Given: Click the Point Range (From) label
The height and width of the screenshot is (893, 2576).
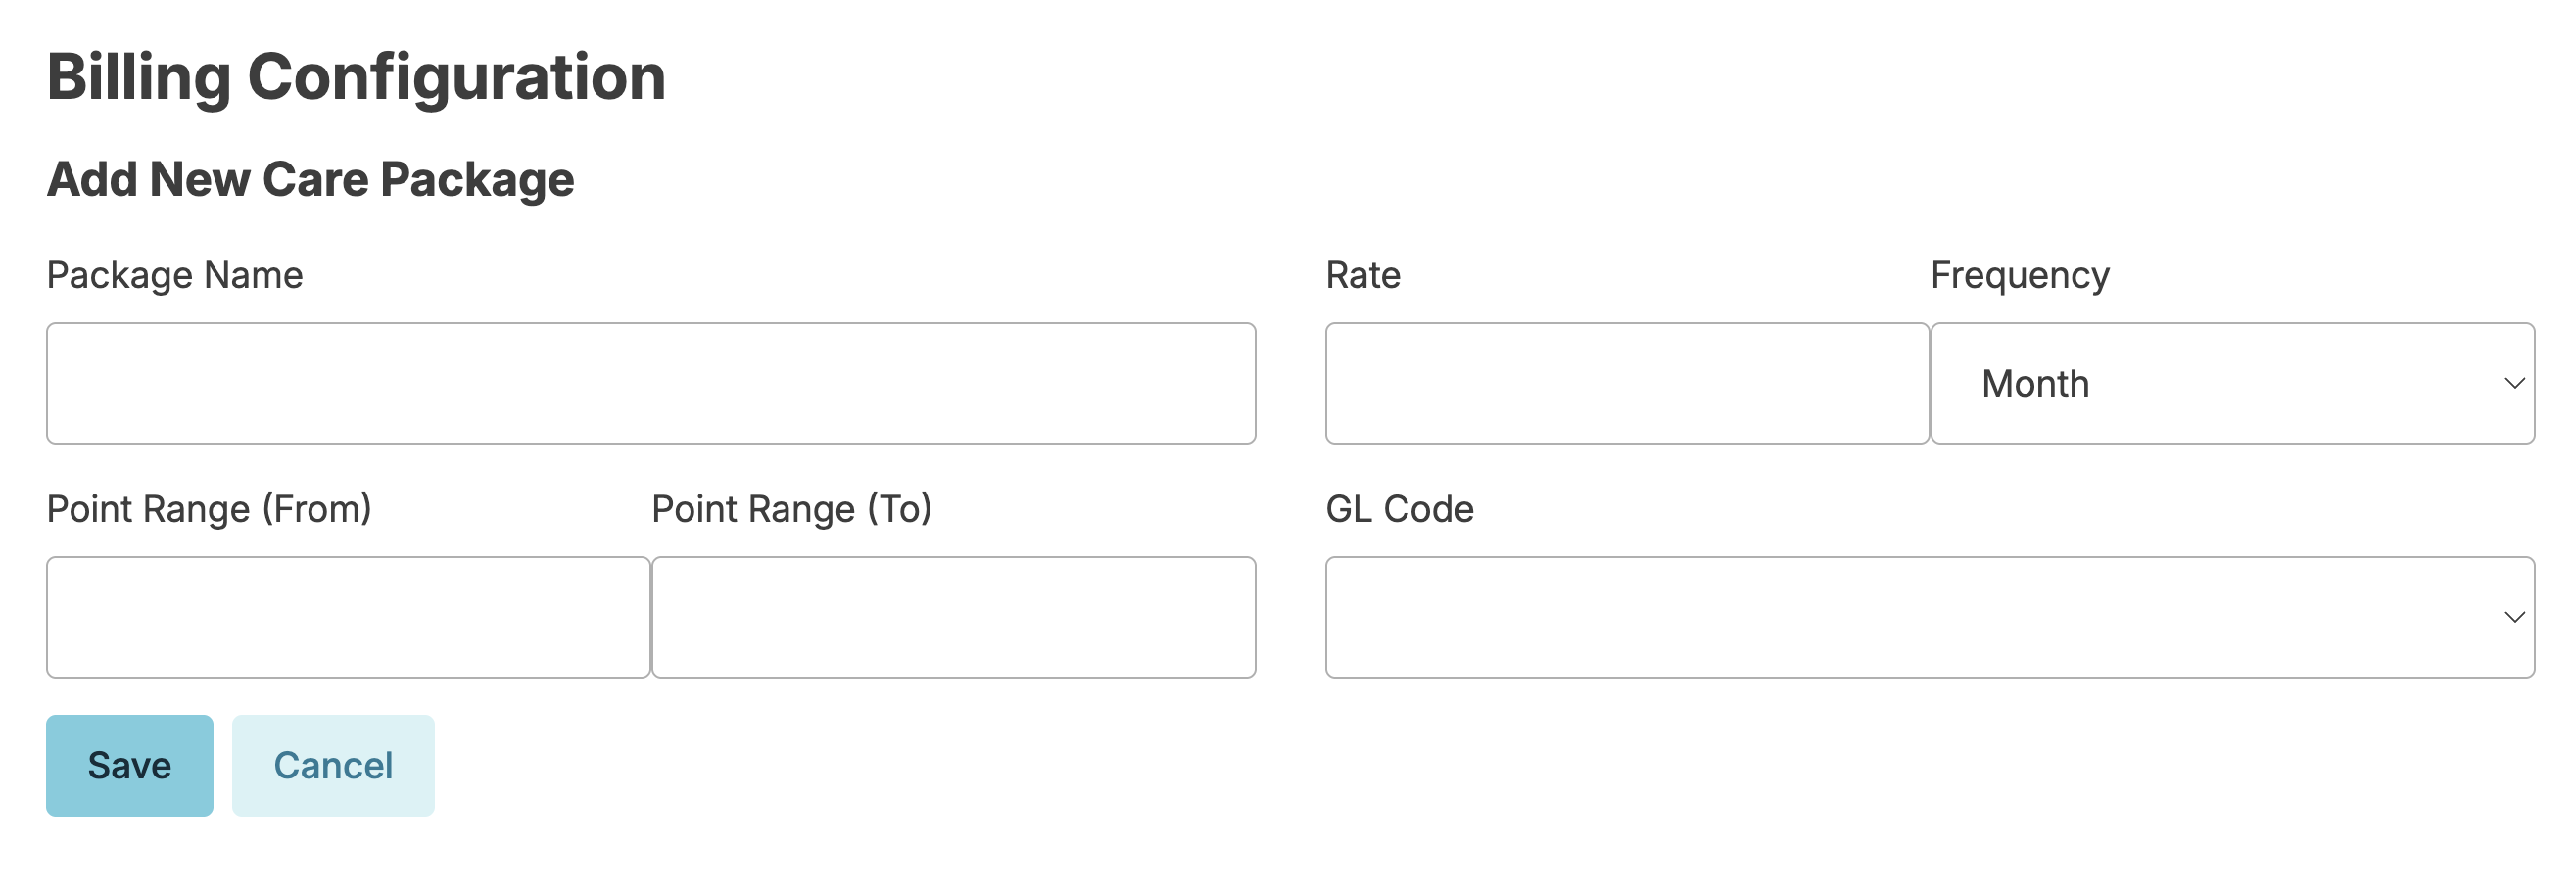Looking at the screenshot, I should (x=209, y=509).
